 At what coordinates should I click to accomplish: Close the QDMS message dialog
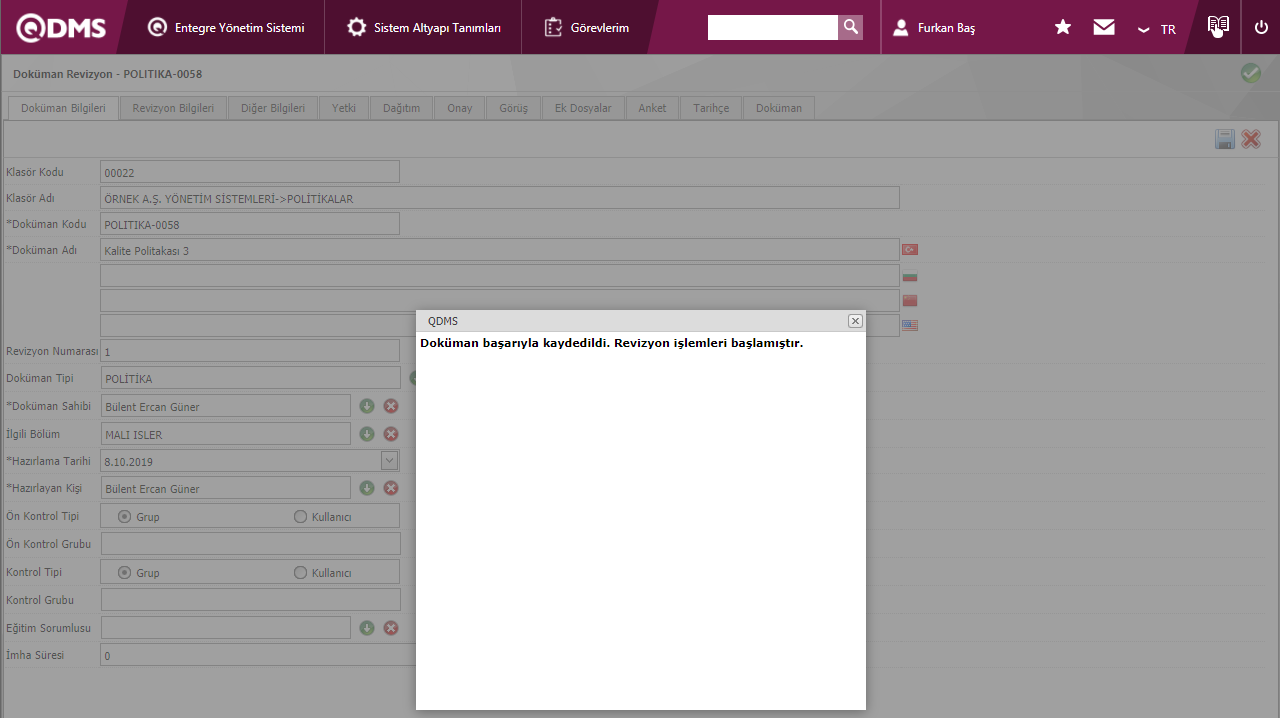pos(855,321)
